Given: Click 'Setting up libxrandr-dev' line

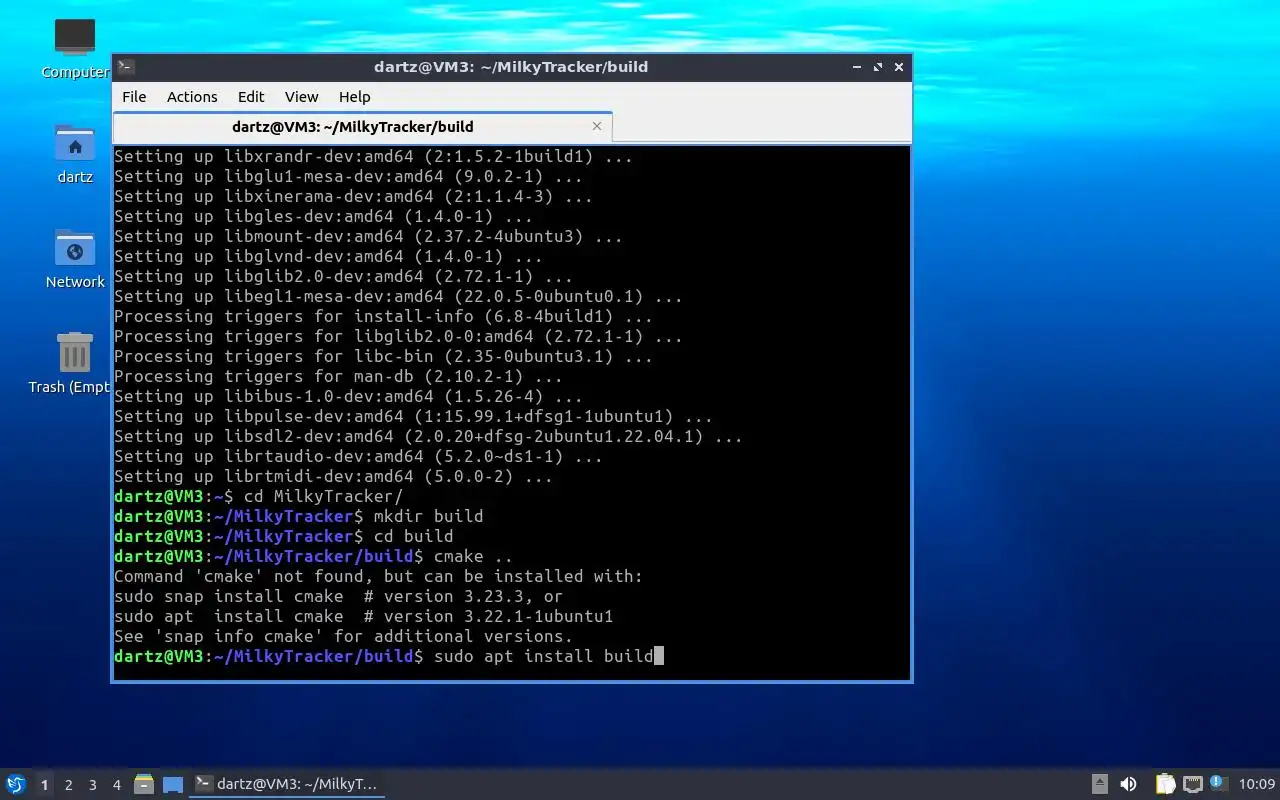Looking at the screenshot, I should (374, 156).
